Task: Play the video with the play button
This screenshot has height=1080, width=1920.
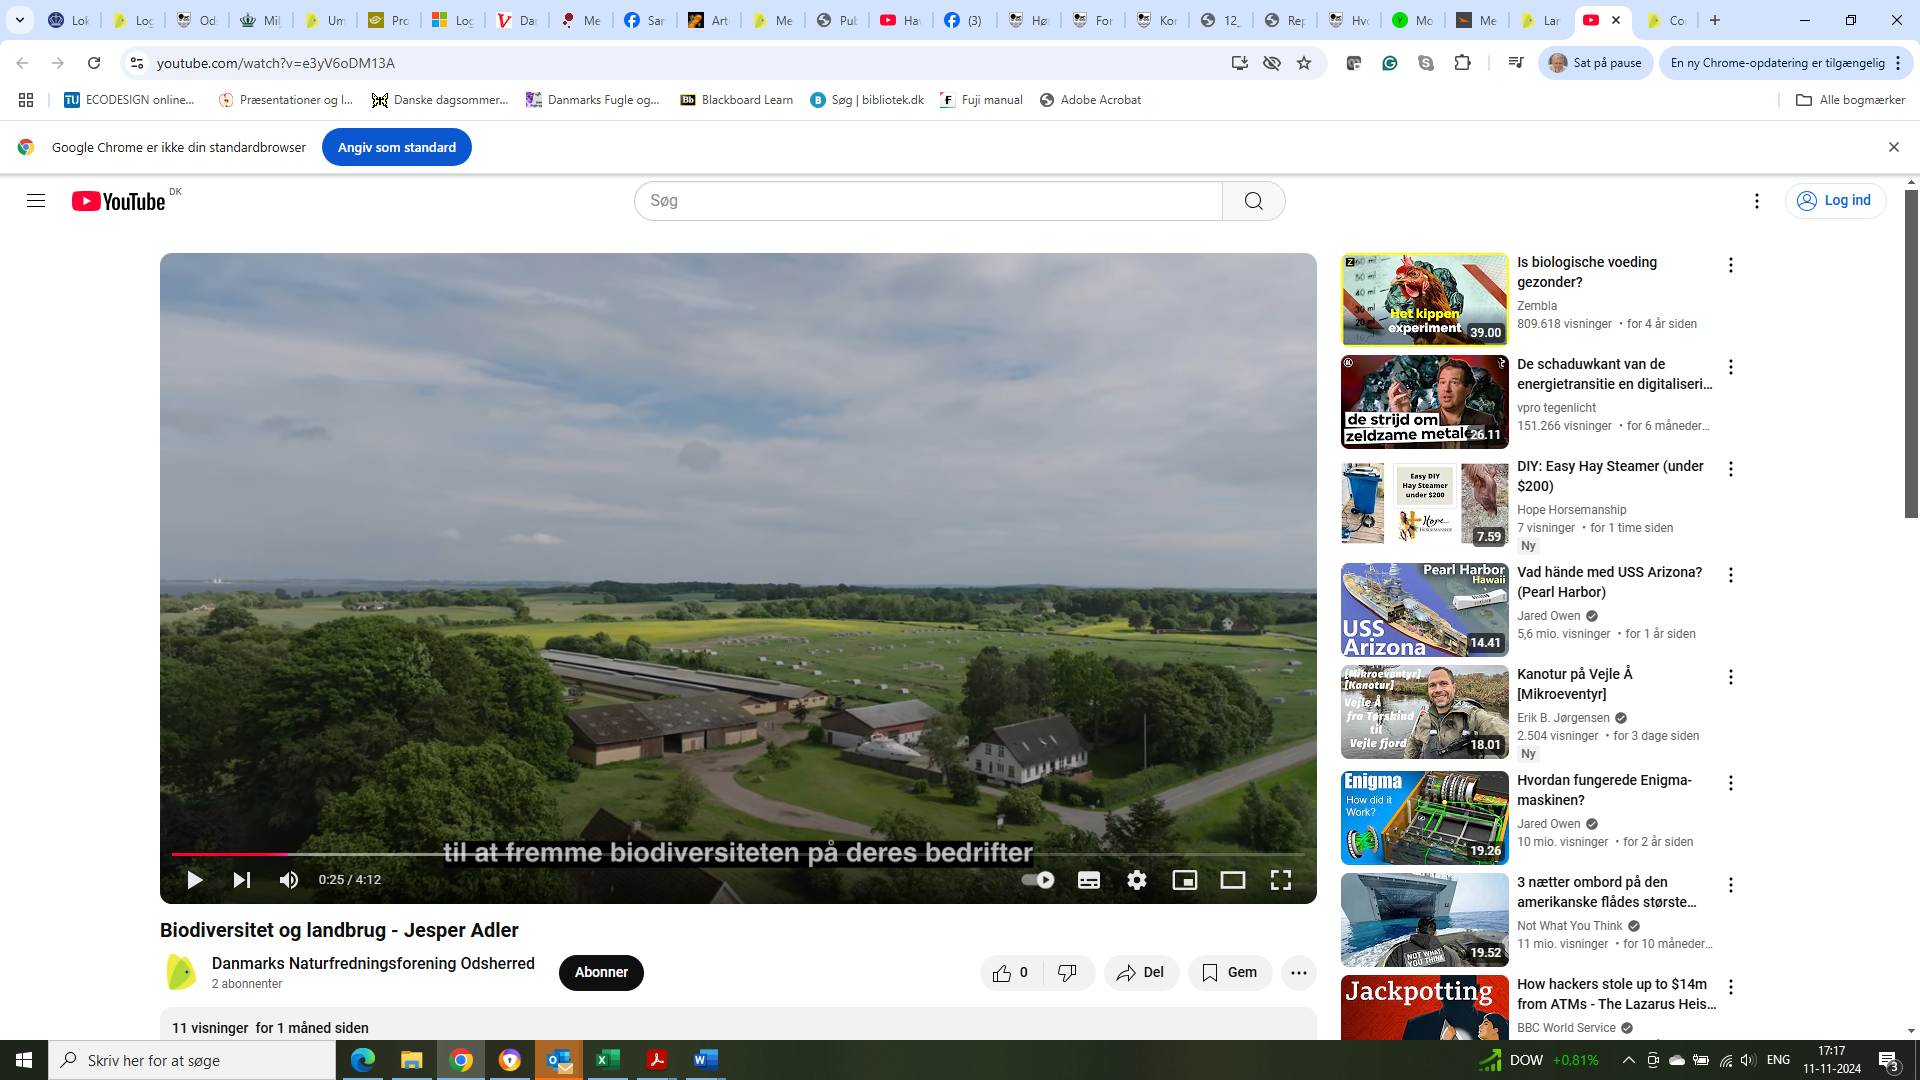Action: coord(194,880)
